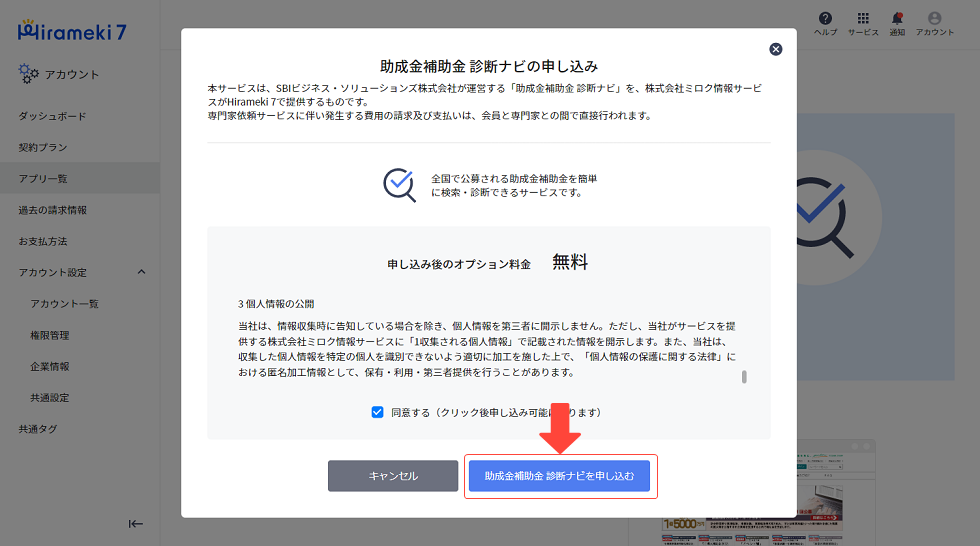Viewport: 980px width, 546px height.
Task: Click the 3 個人情報の公開 heading text
Action: tap(276, 304)
